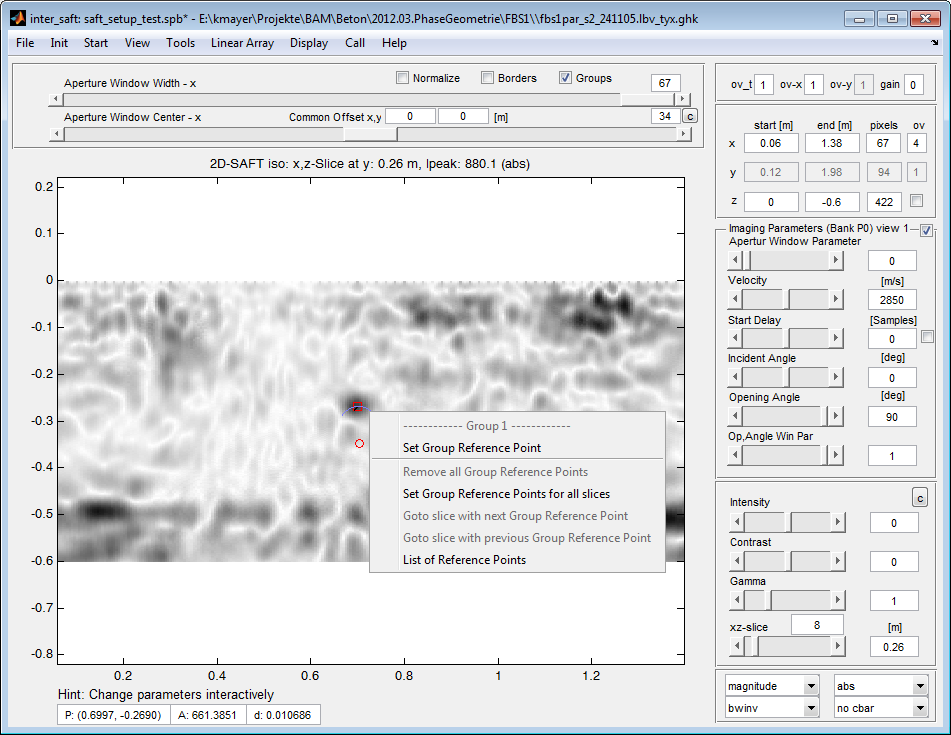Click the Velocity value field 2850
Image resolution: width=951 pixels, height=735 pixels.
pyautogui.click(x=892, y=300)
